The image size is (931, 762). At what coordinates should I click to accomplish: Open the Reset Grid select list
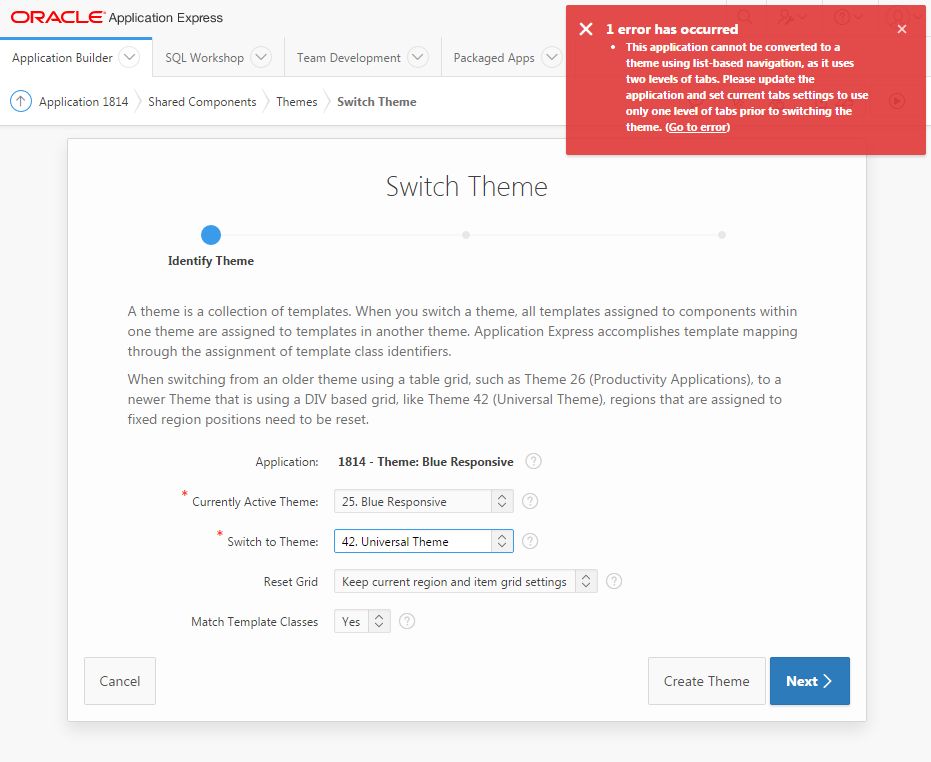click(x=465, y=581)
